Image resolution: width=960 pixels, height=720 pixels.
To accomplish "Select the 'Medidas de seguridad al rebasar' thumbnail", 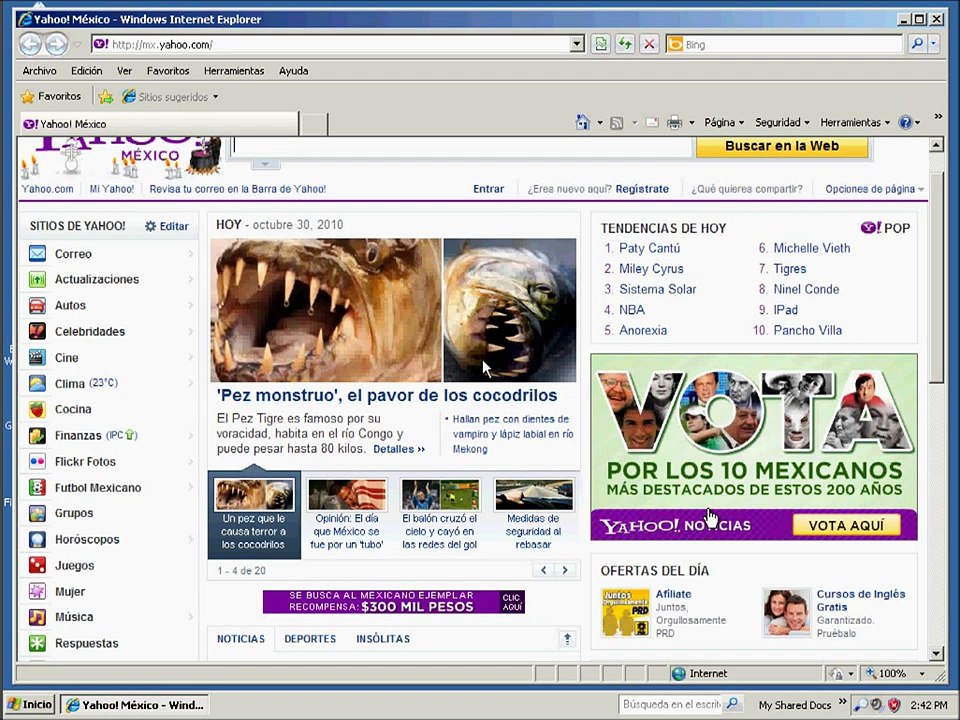I will tap(533, 514).
